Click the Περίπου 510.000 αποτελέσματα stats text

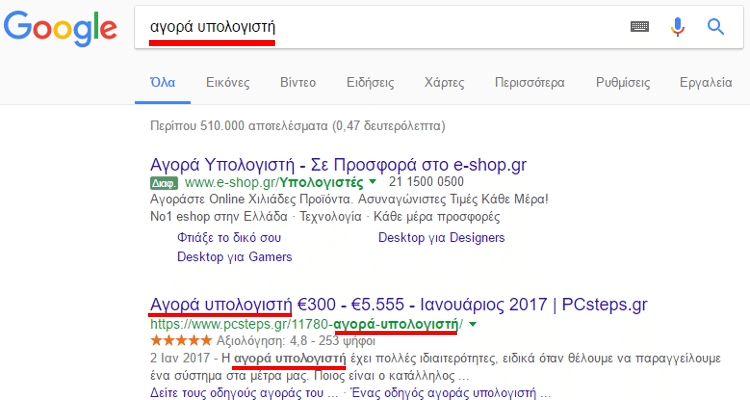298,126
